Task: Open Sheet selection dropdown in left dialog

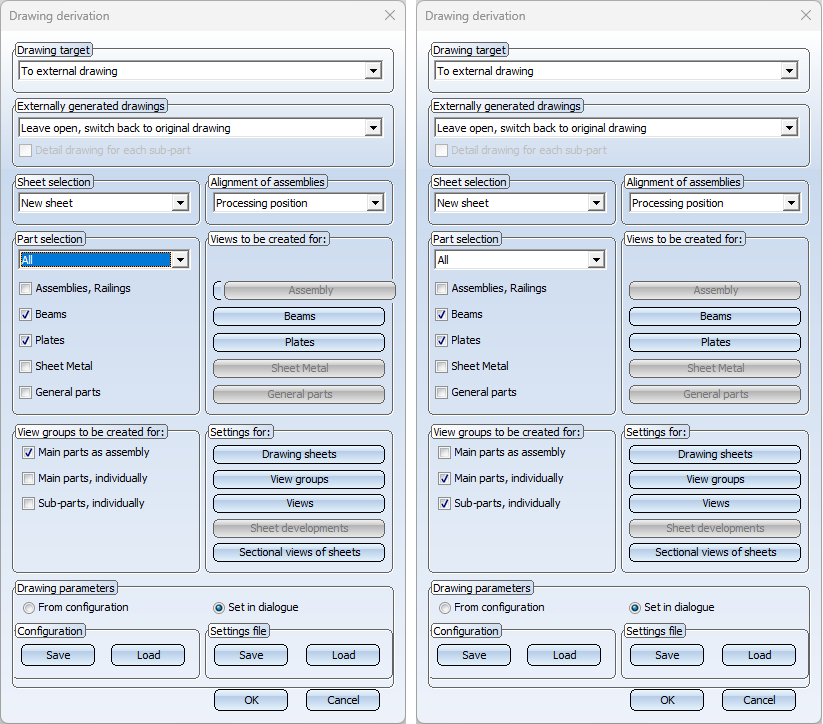Action: (180, 203)
